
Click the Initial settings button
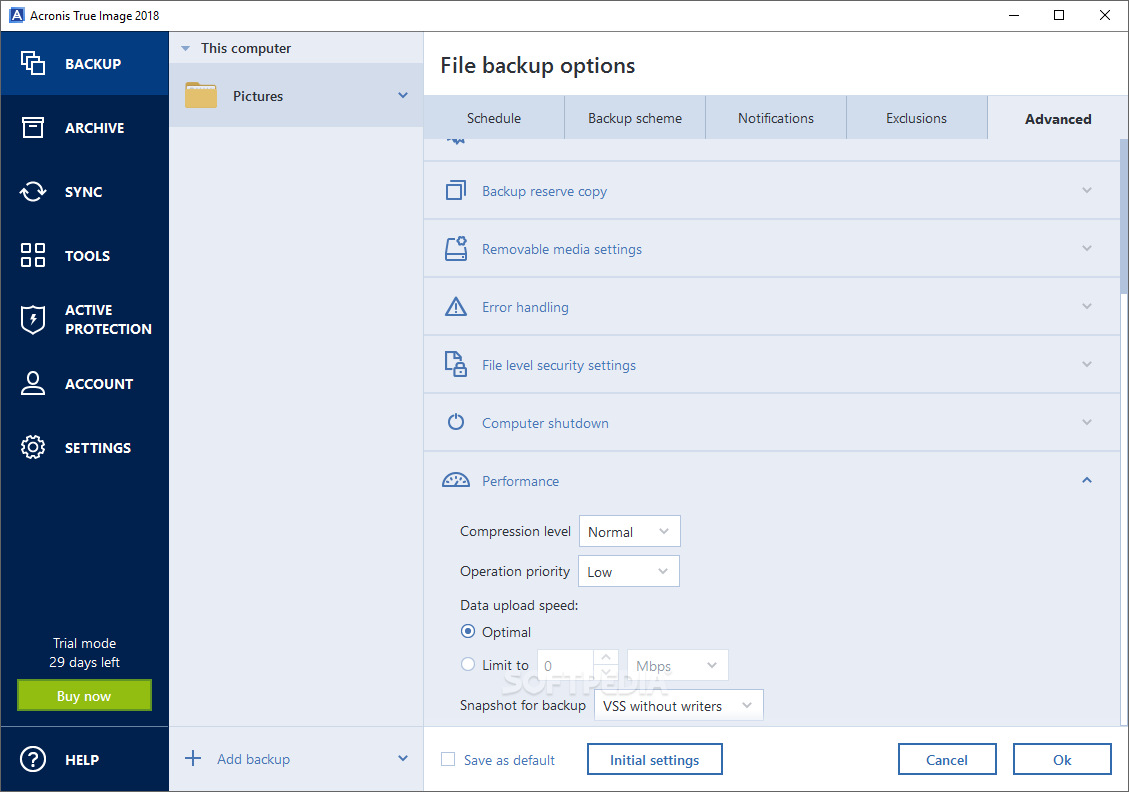654,760
